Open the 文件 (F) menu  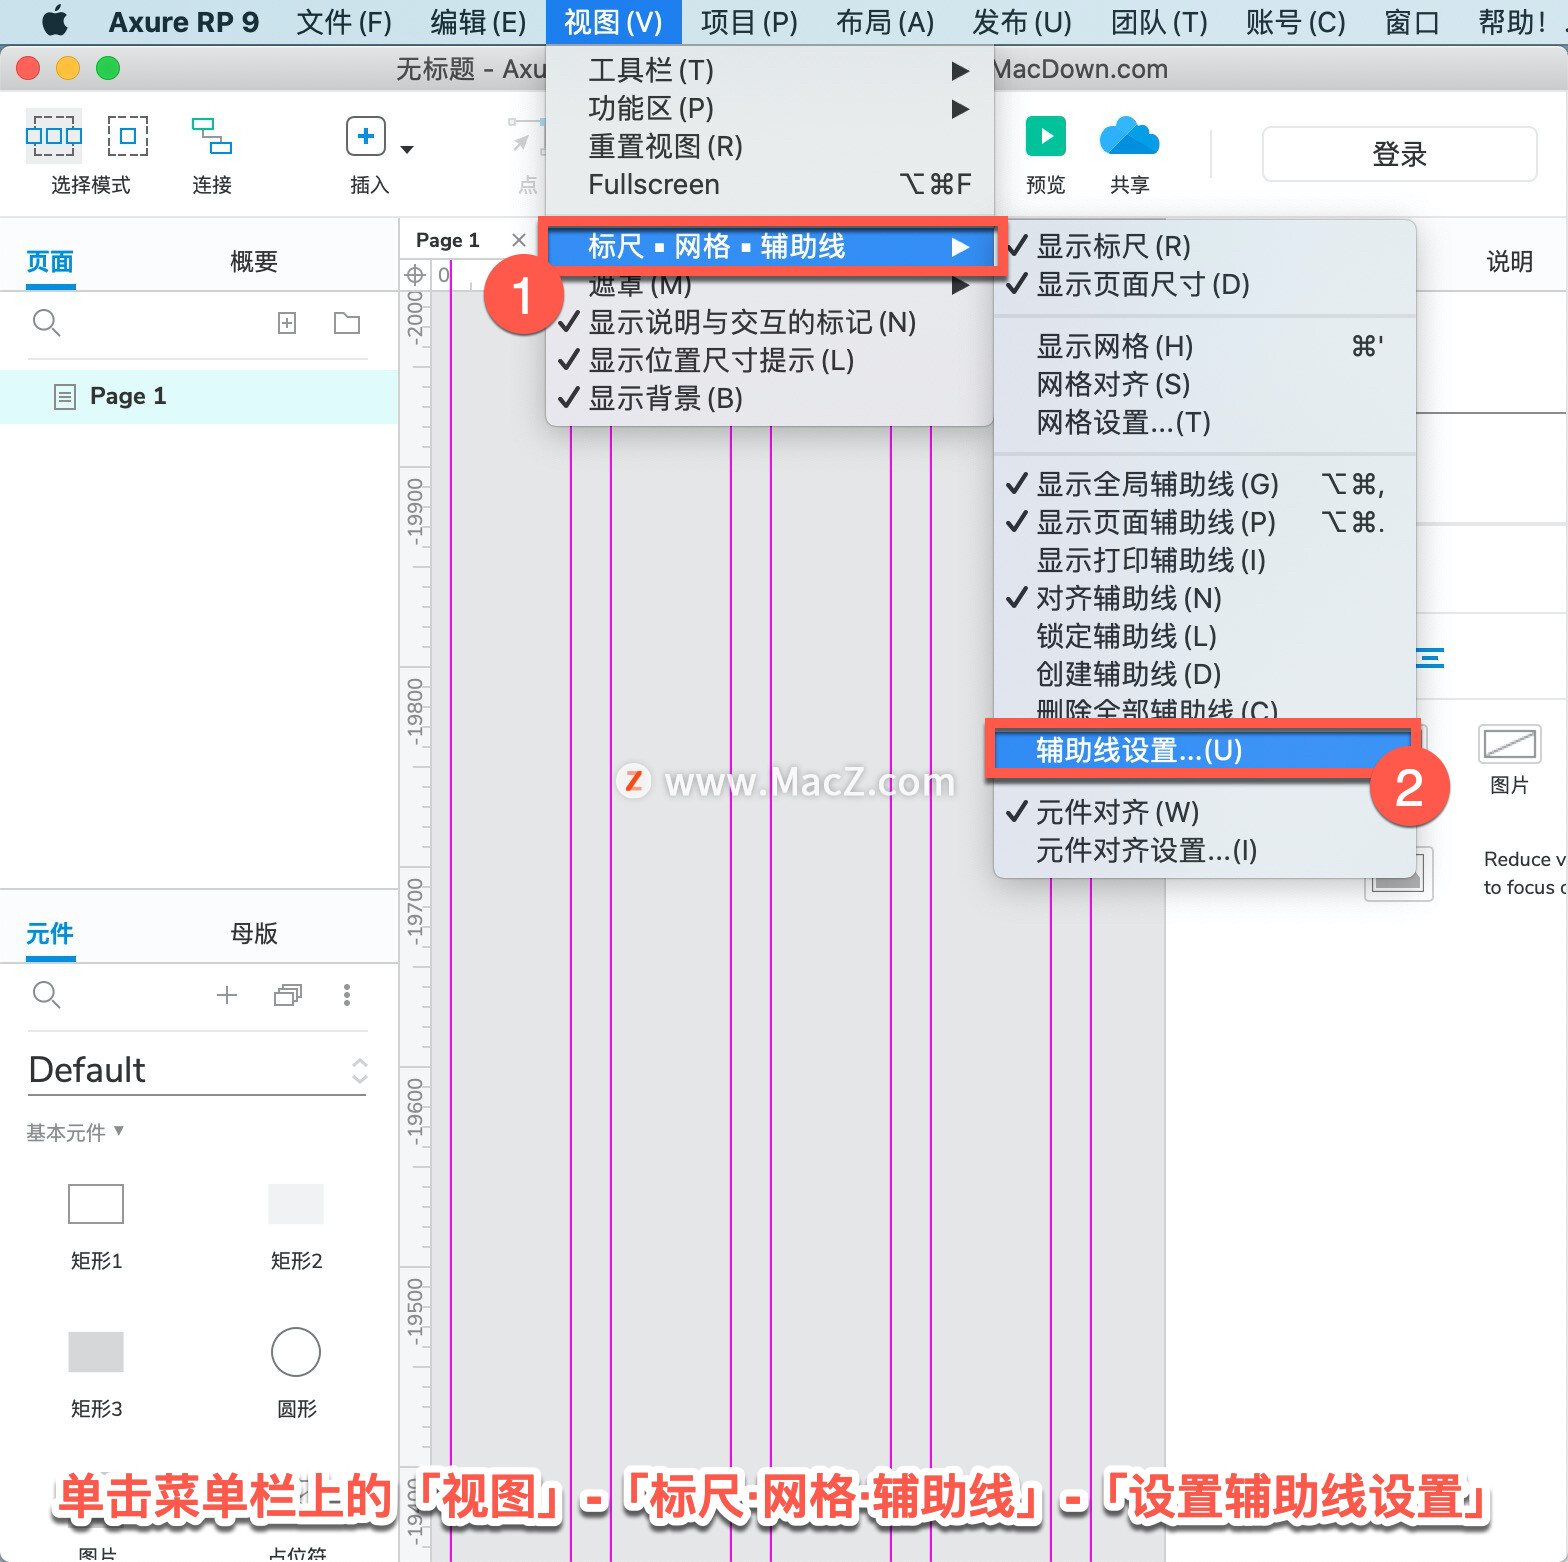pyautogui.click(x=344, y=21)
